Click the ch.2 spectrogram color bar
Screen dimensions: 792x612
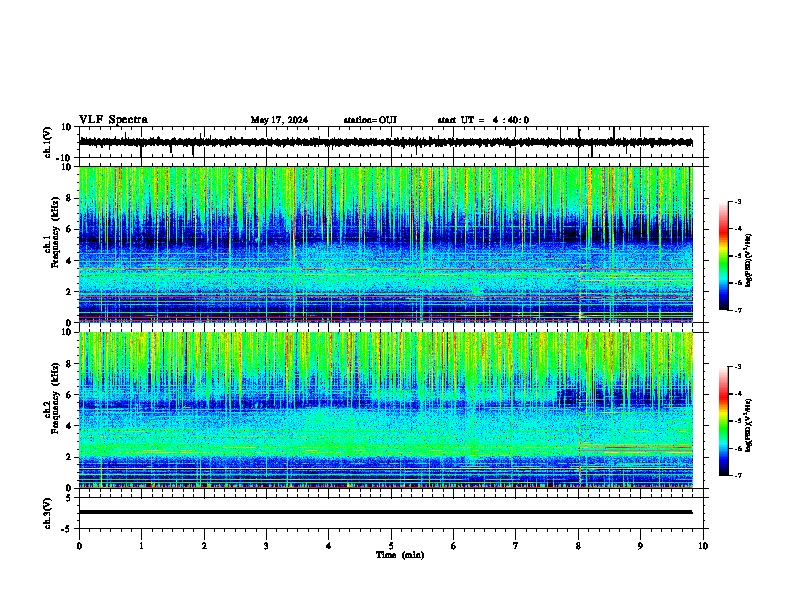[724, 421]
